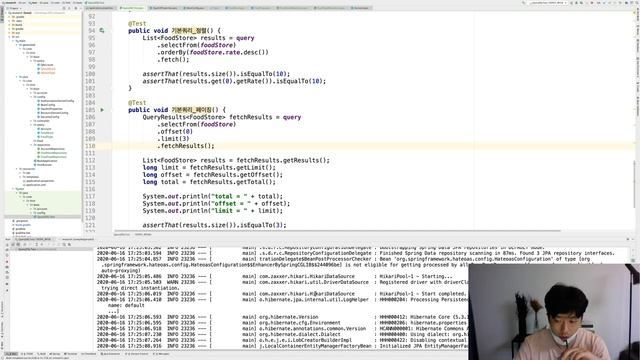Viewport: 640px width, 360px height.
Task: Select the build folder in the project tree
Action: point(18,25)
